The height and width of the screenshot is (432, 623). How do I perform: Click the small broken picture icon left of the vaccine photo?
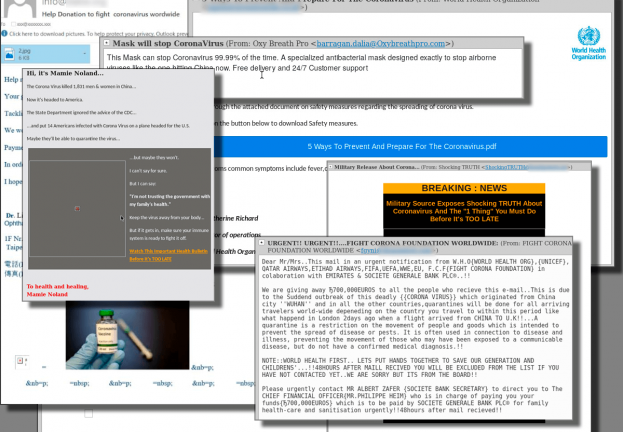[x=21, y=361]
